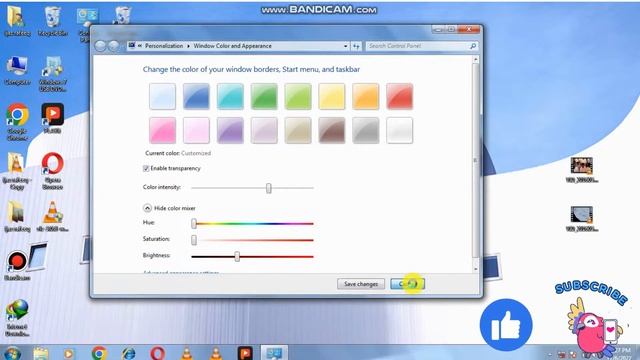Select the red Ruby color swatch
The height and width of the screenshot is (360, 640).
click(x=400, y=96)
